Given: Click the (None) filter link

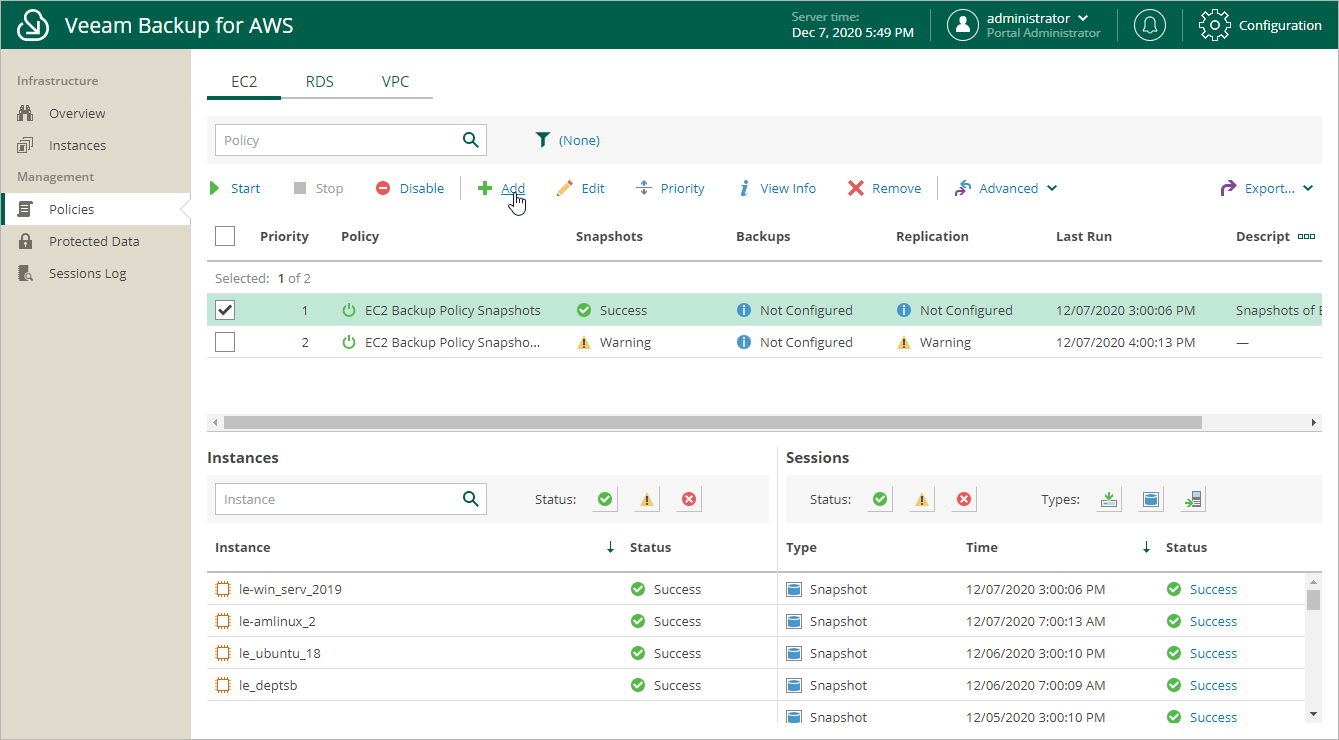Looking at the screenshot, I should pos(579,140).
